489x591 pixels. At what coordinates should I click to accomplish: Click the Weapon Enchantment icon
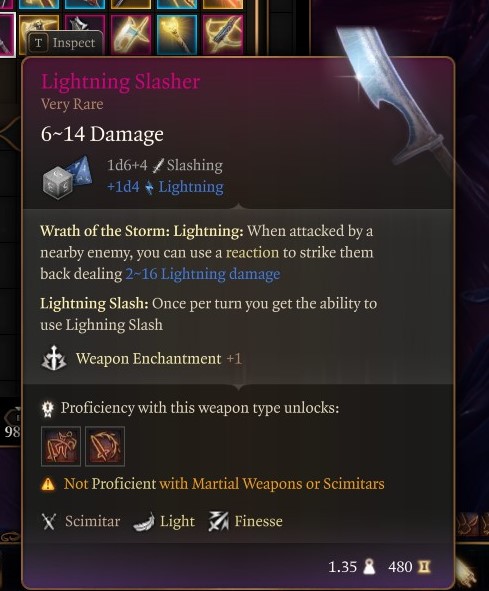[54, 358]
